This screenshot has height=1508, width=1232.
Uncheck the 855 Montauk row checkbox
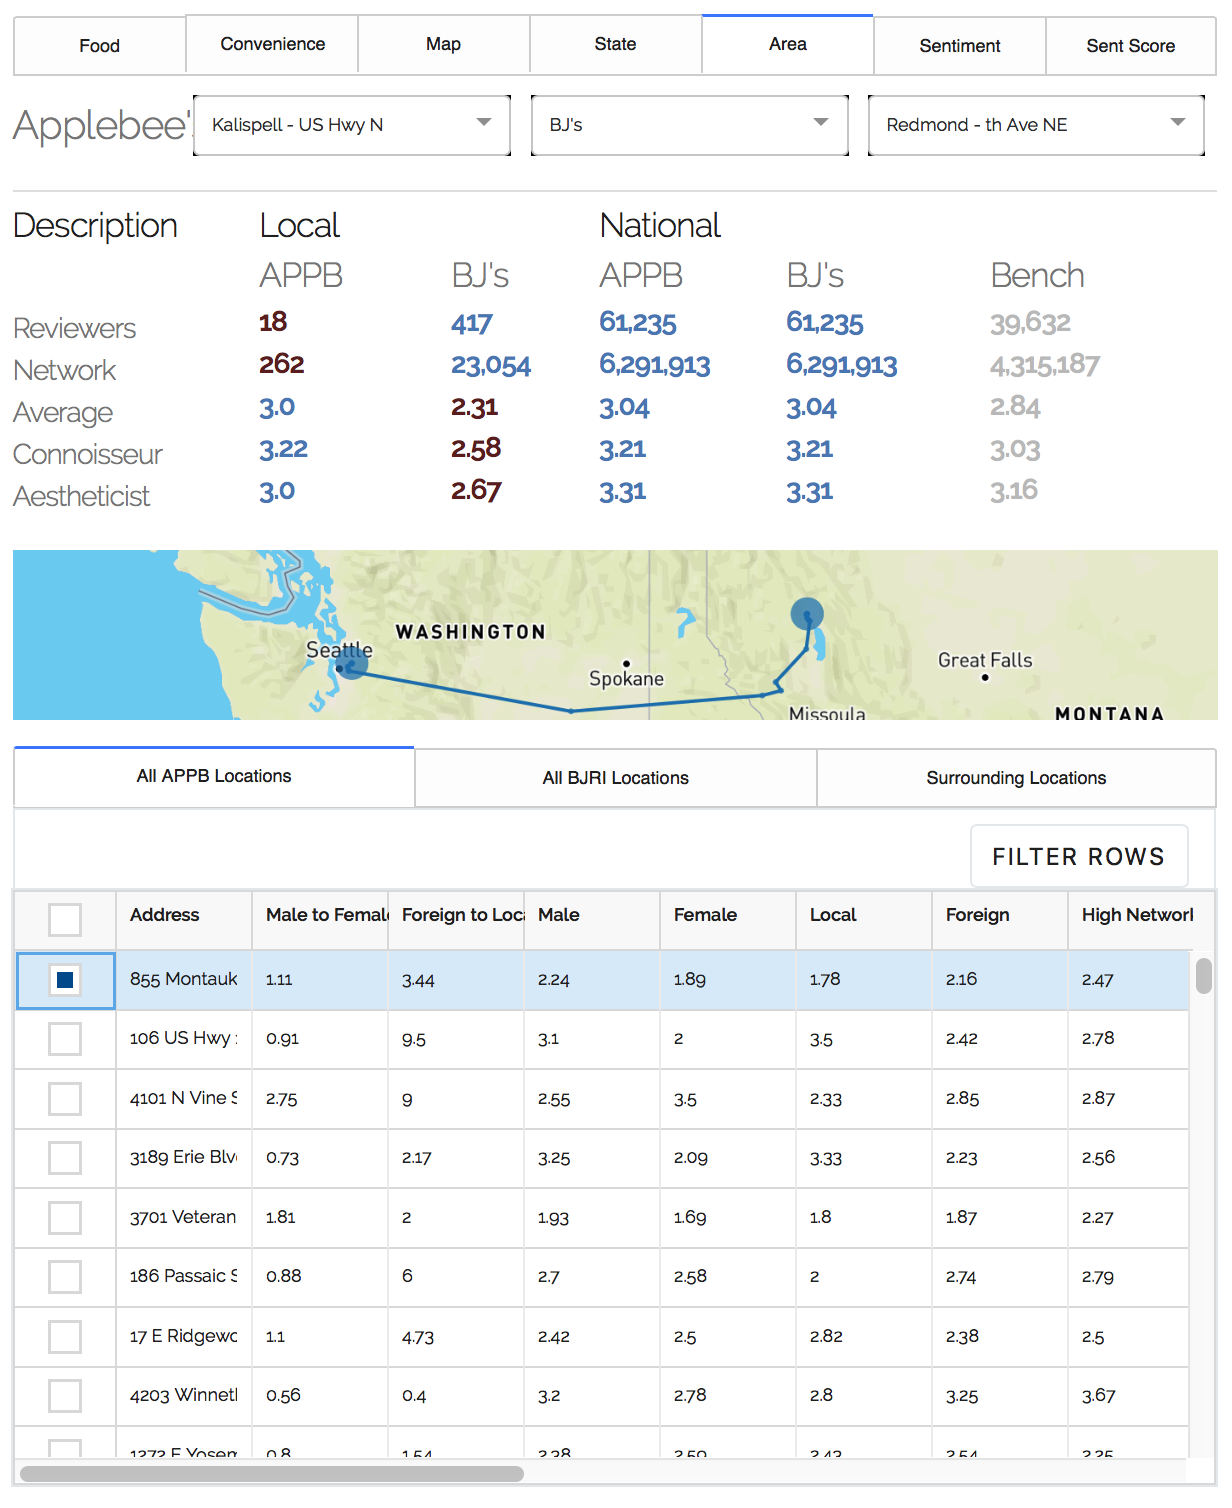65,980
